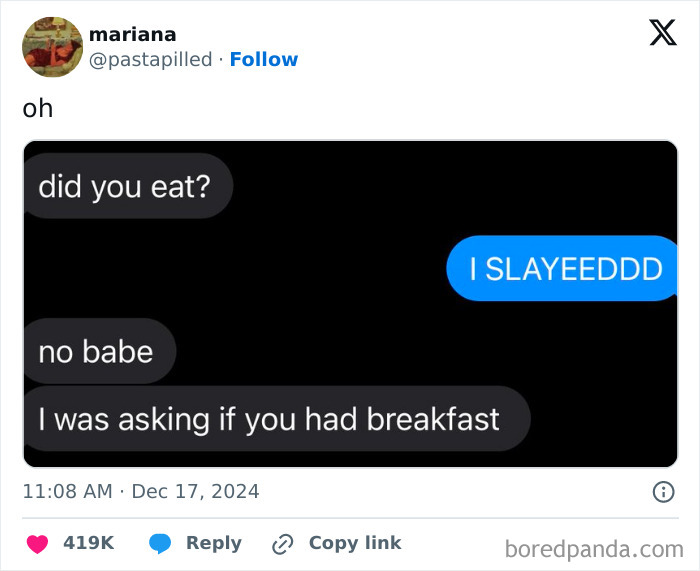
Task: Click the Copy link text button
Action: click(354, 543)
